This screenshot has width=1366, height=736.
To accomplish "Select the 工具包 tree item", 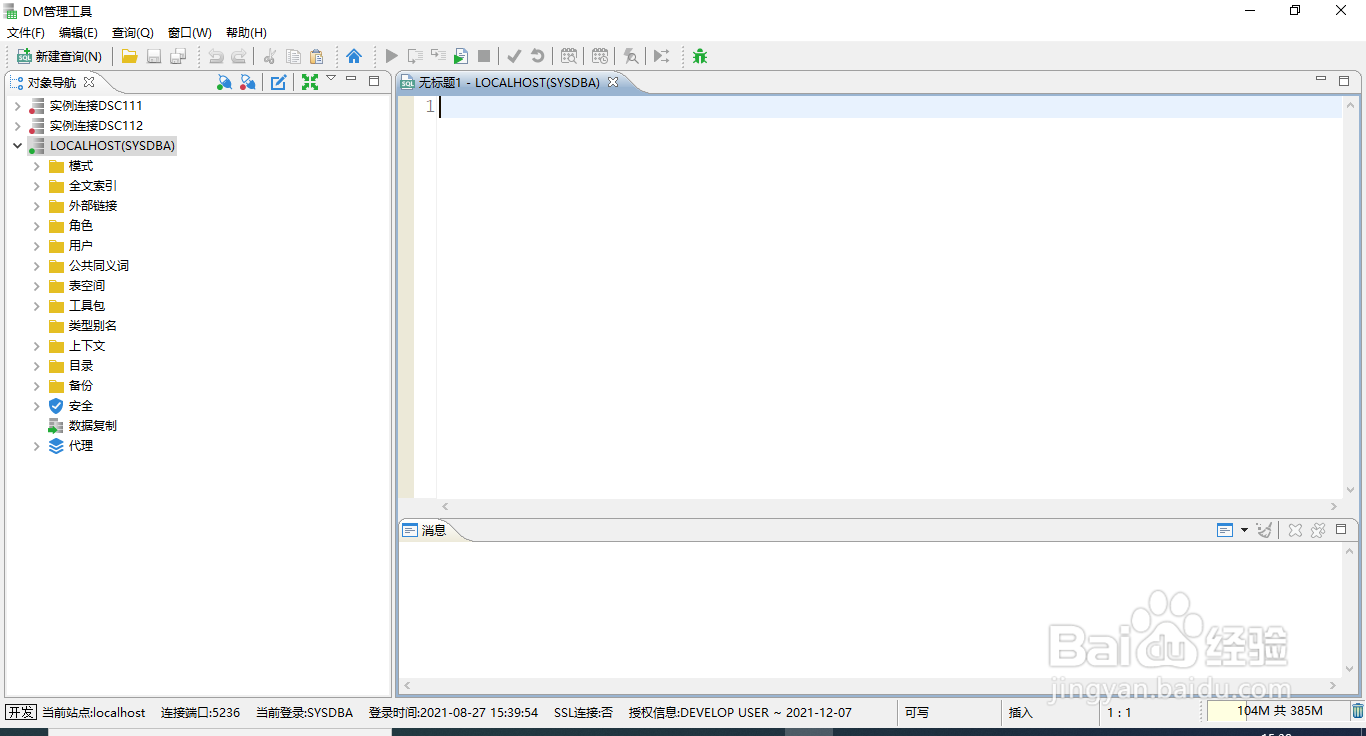I will 87,305.
